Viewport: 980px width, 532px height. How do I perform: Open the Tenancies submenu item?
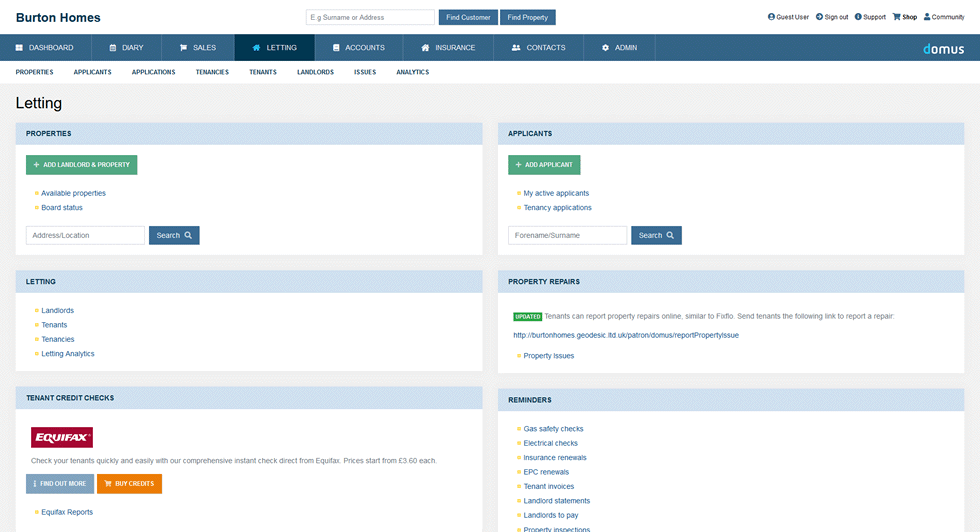pos(212,72)
